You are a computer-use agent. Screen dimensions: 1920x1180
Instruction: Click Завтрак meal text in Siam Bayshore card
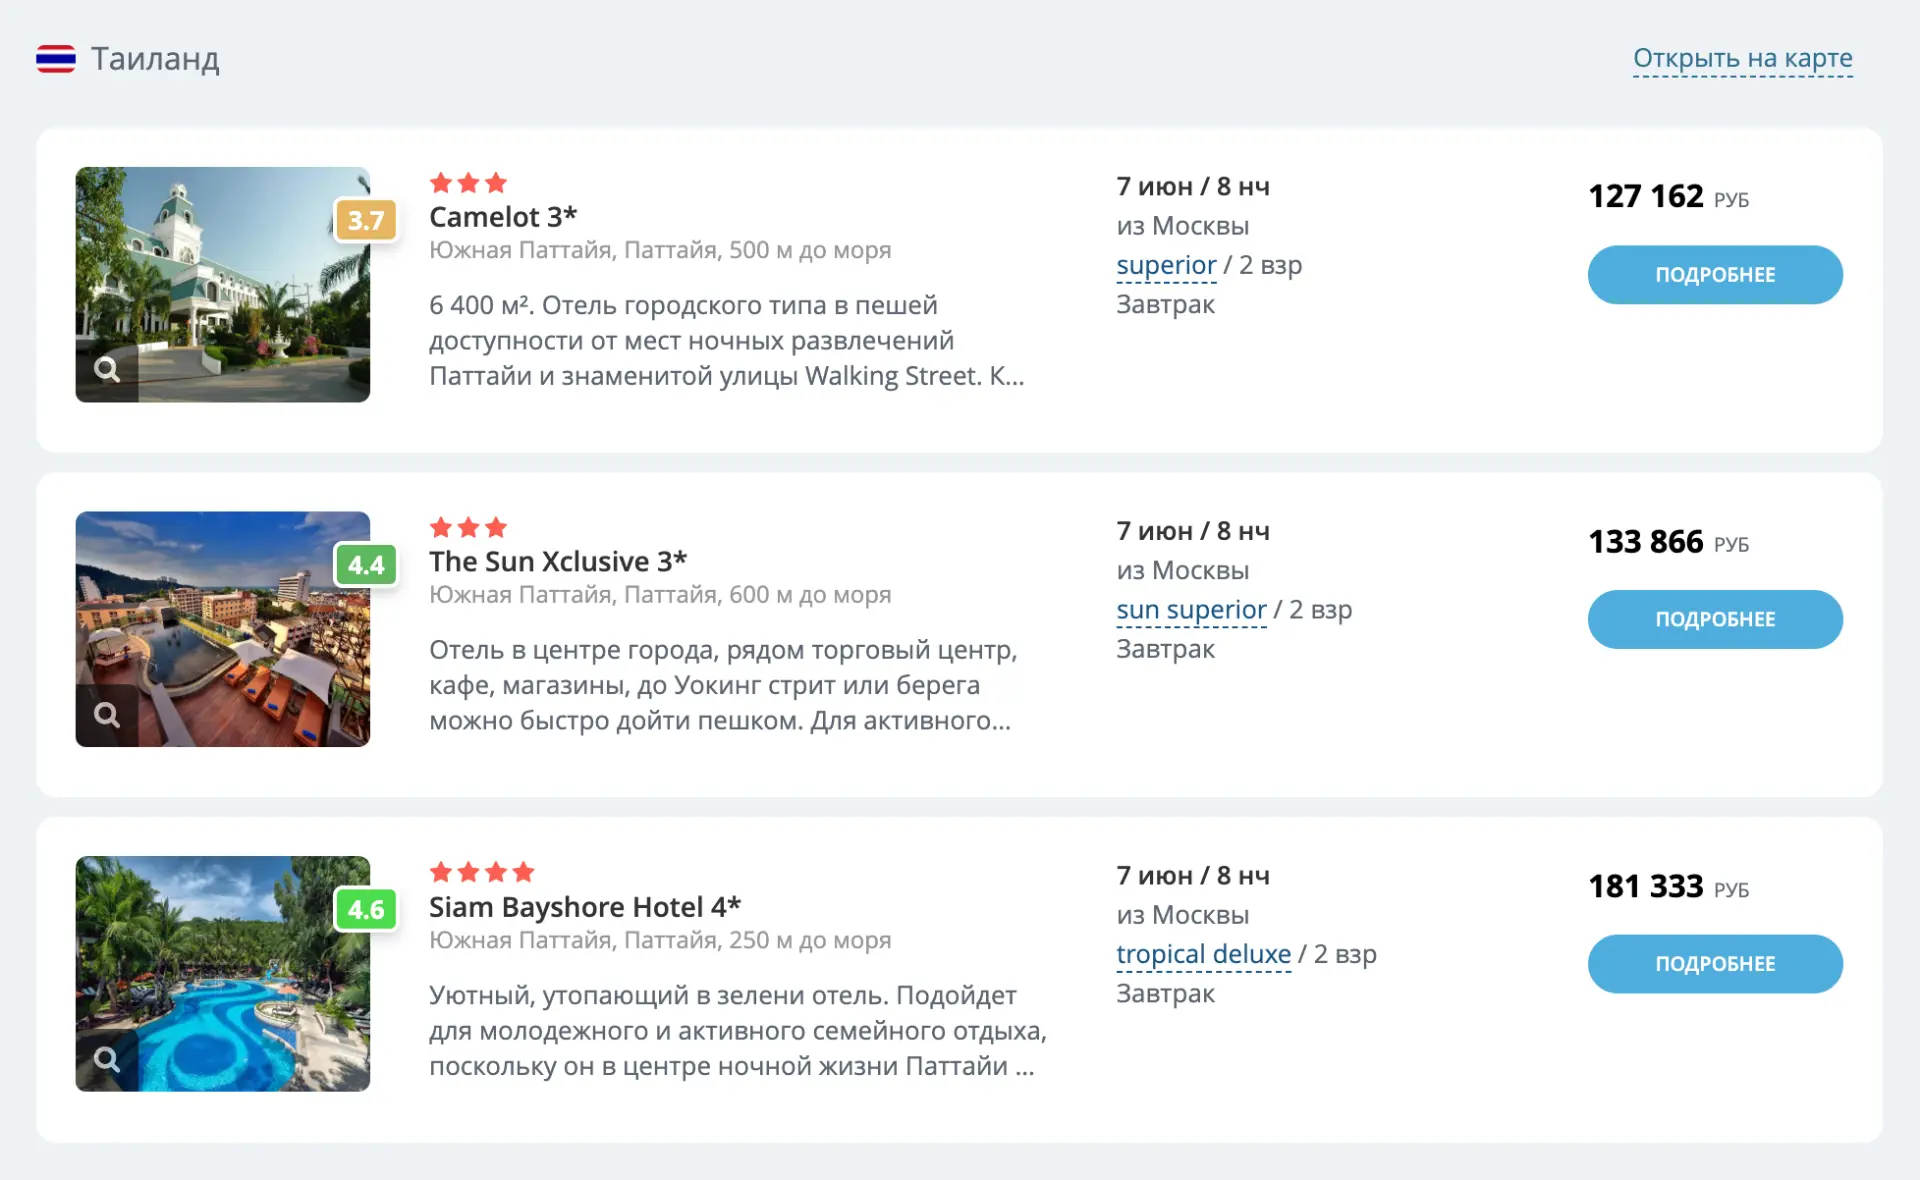(x=1165, y=994)
